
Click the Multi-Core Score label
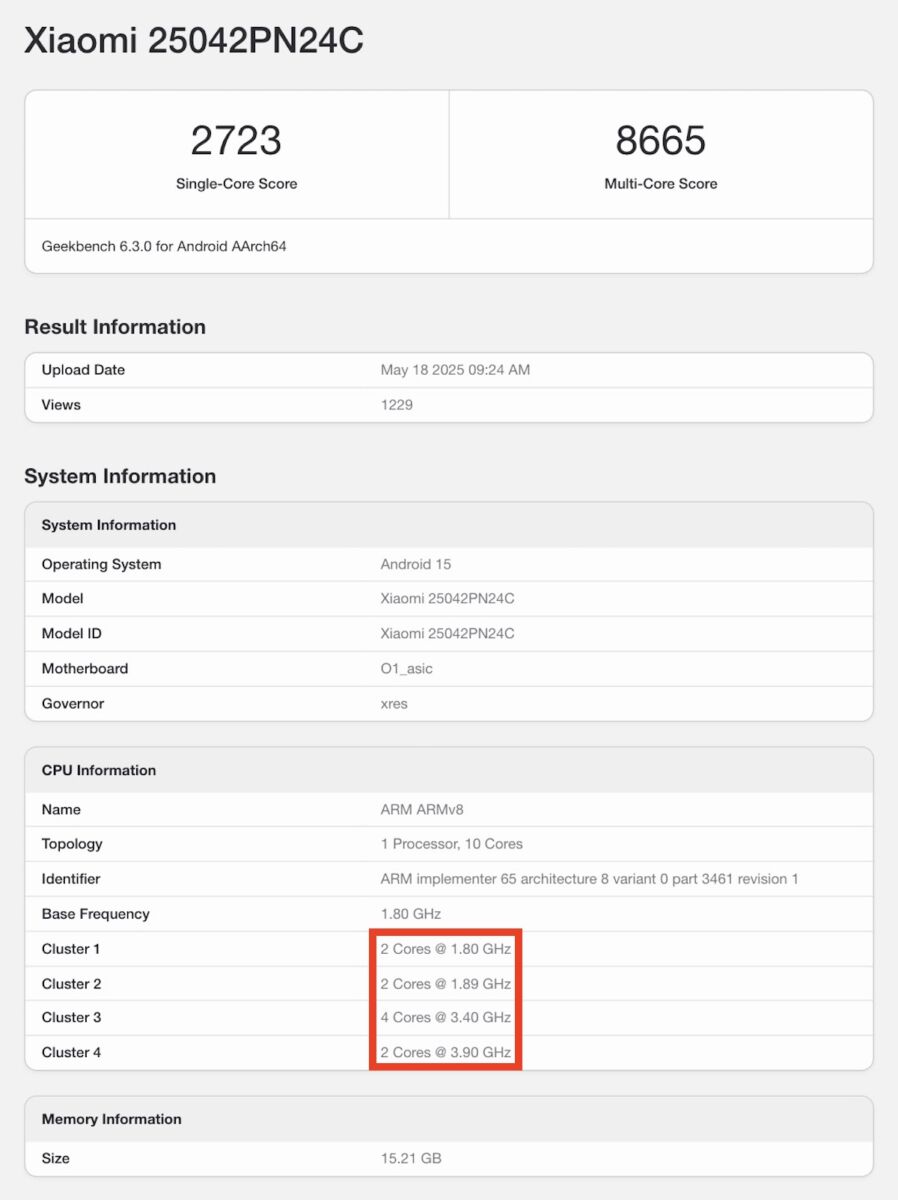[660, 184]
